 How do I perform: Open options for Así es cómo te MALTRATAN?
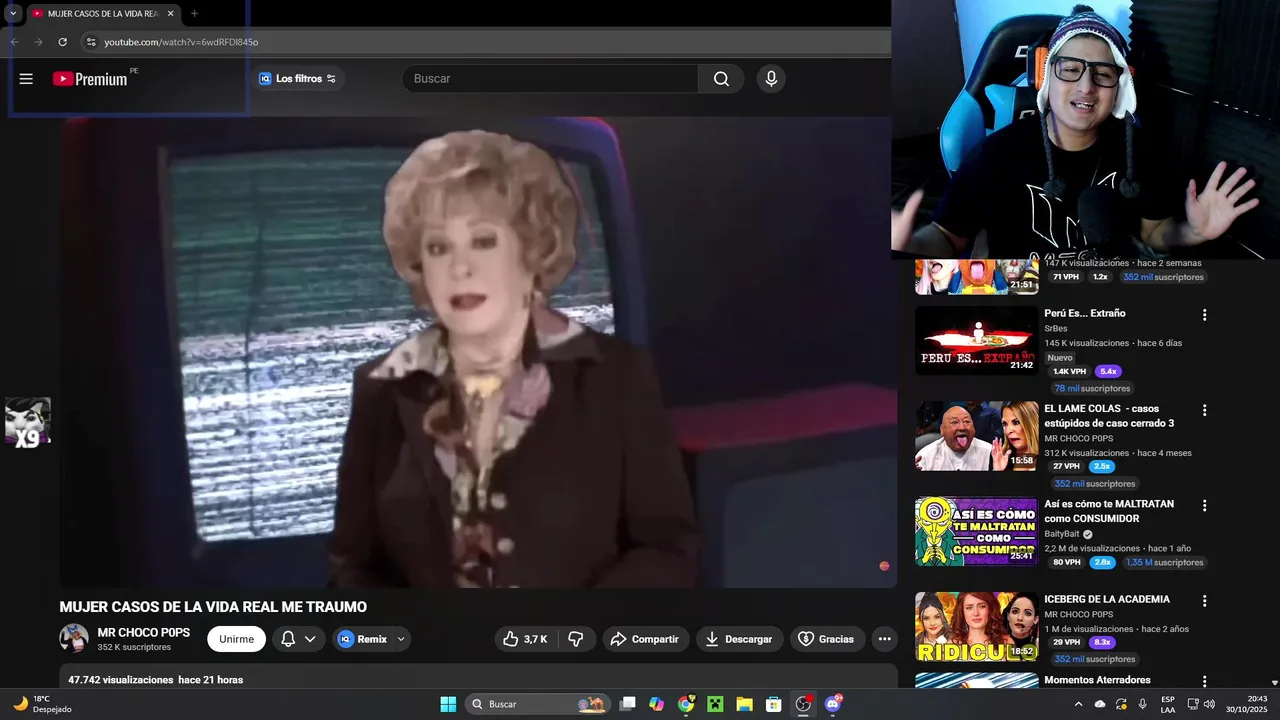tap(1204, 505)
